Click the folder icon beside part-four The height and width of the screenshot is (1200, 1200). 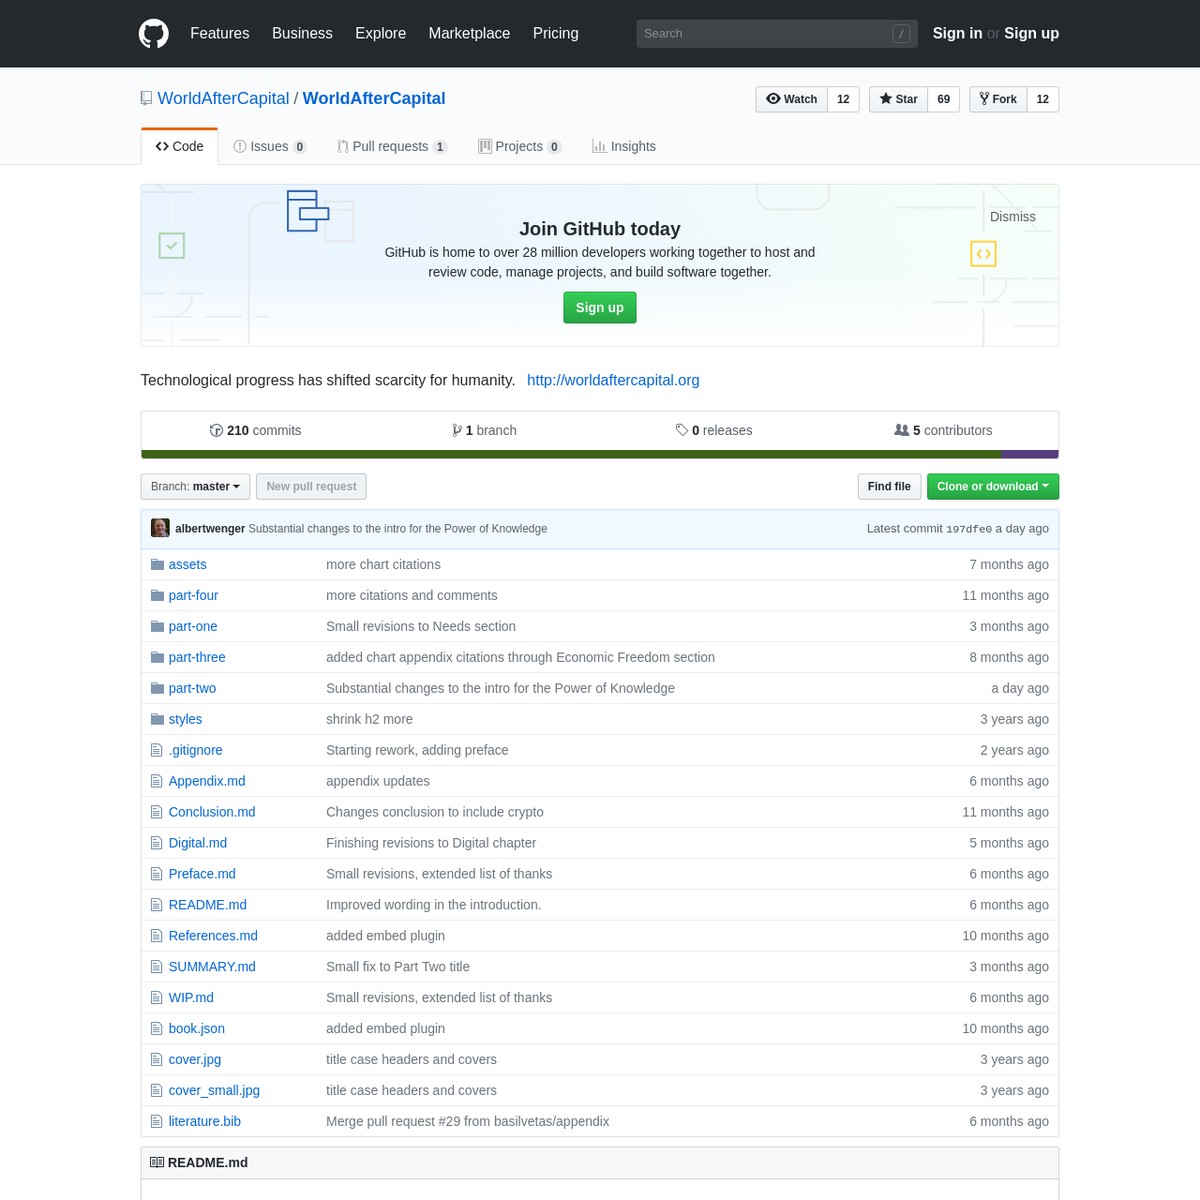tap(157, 595)
